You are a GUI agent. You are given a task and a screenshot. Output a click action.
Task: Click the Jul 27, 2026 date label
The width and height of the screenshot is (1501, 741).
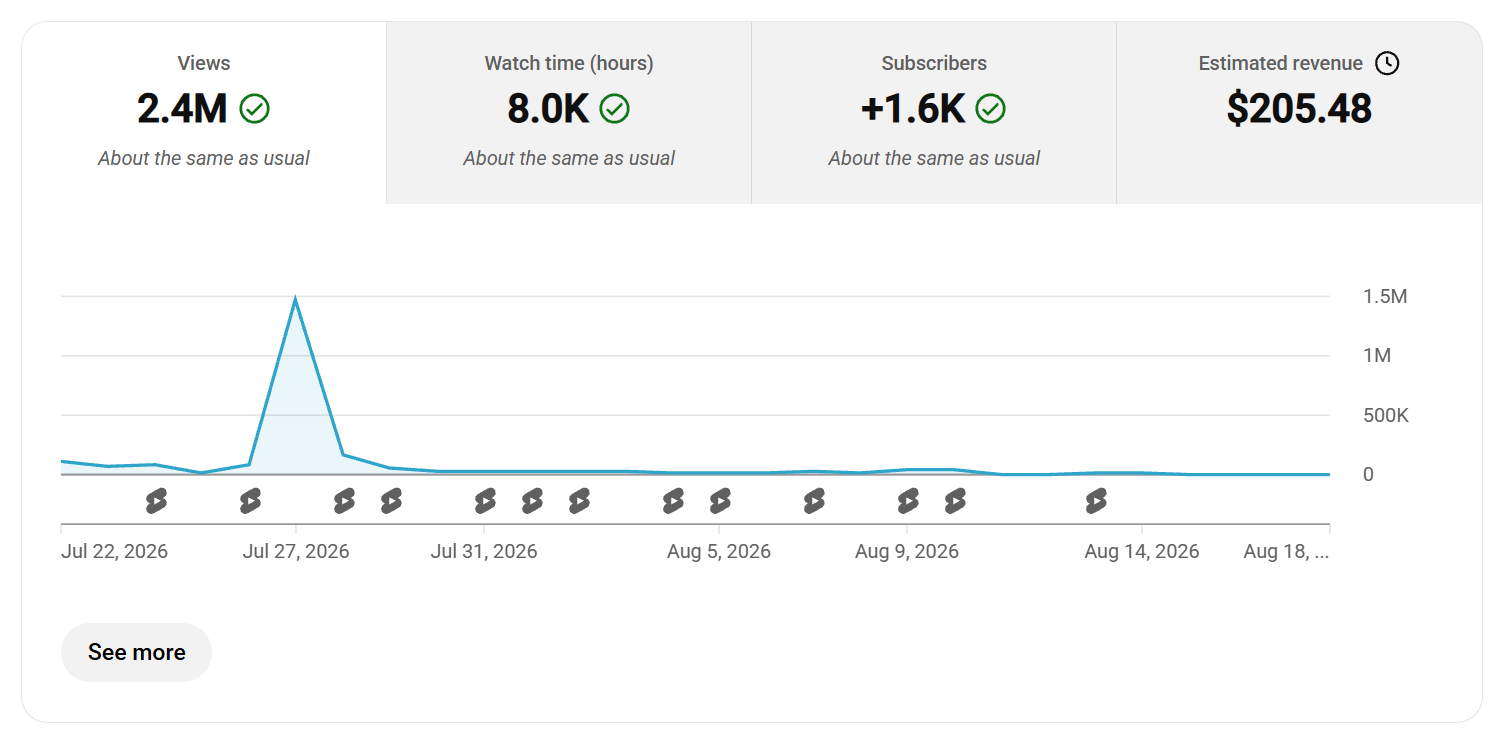pos(296,552)
